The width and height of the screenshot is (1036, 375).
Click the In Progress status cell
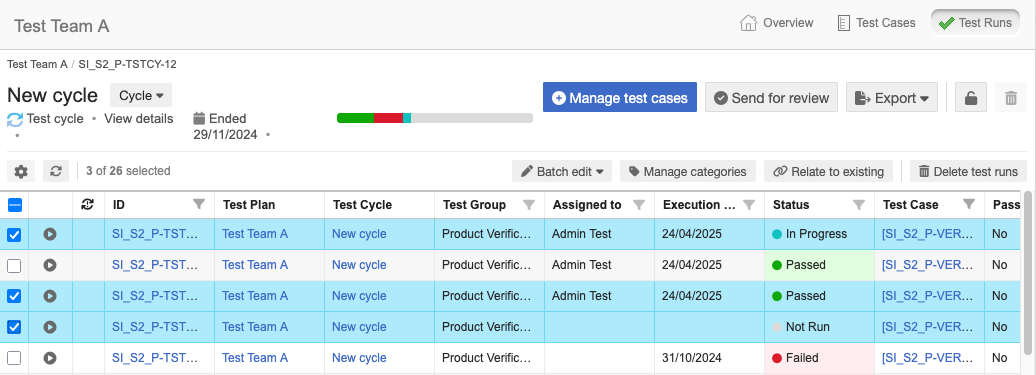[x=819, y=234]
